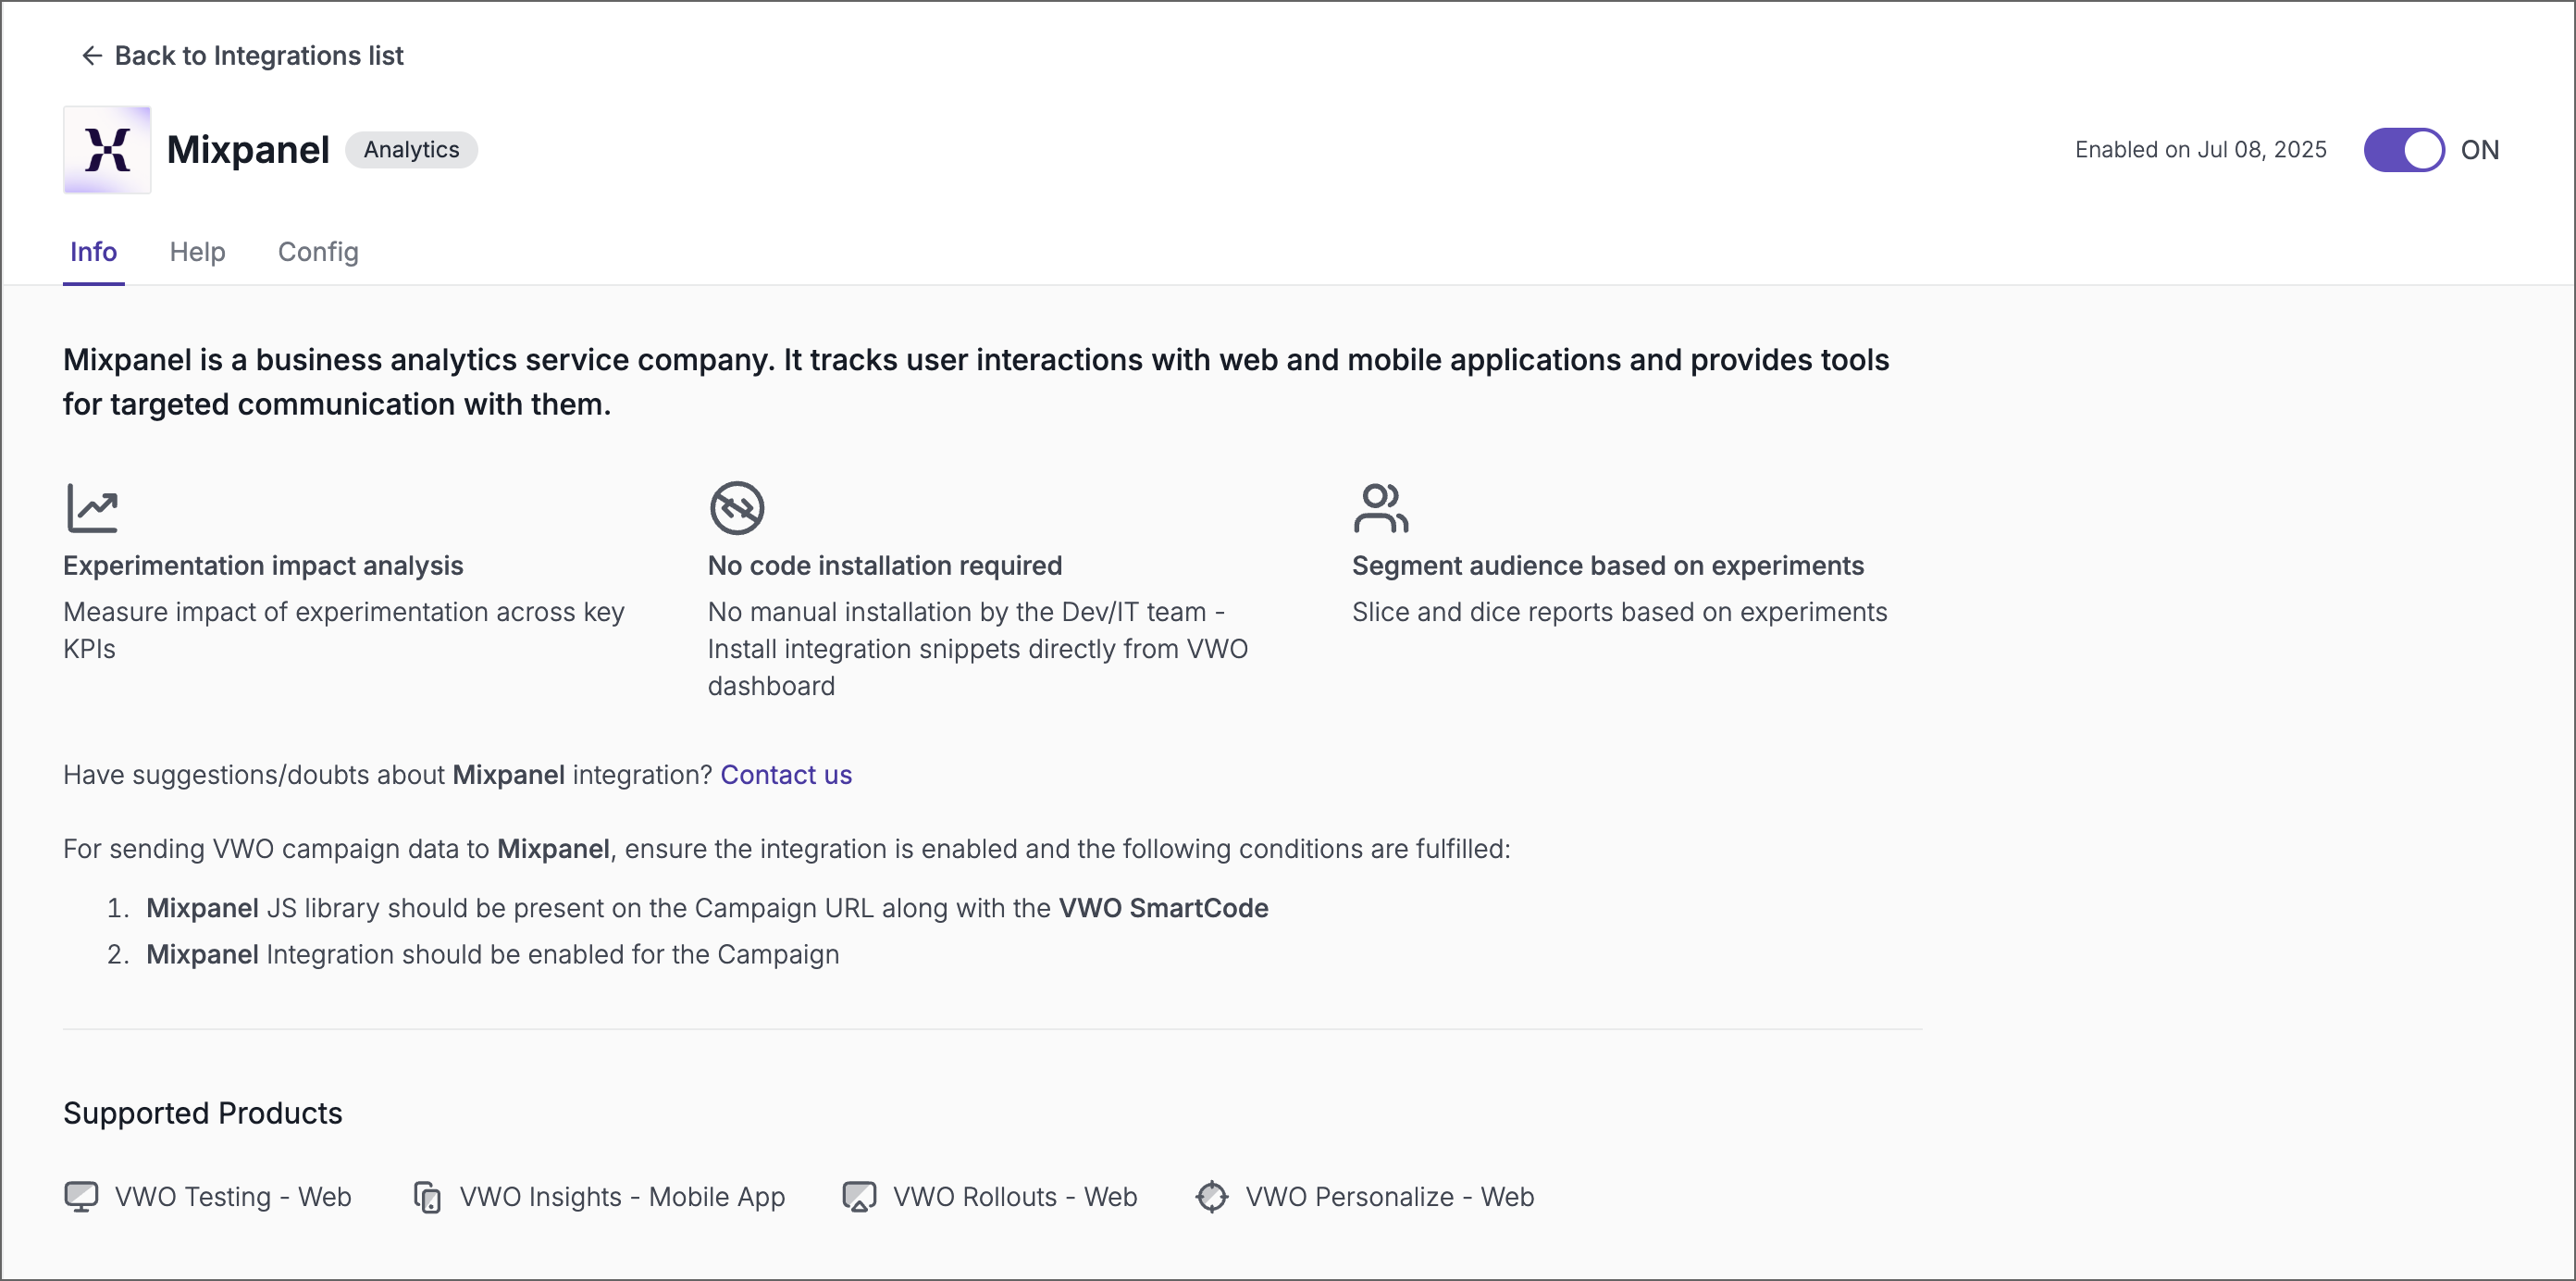2576x1281 pixels.
Task: Click 'Segment audience based on experiments' heading
Action: (x=1607, y=566)
